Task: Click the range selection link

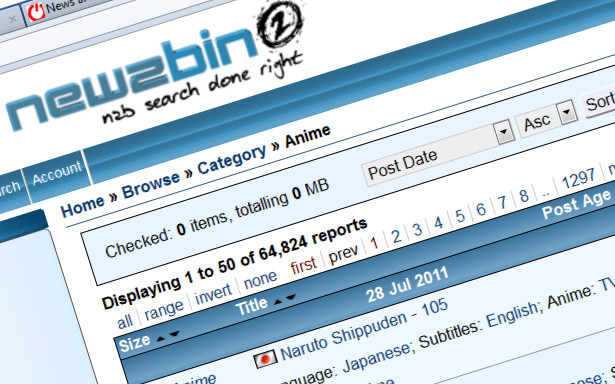Action: (164, 310)
